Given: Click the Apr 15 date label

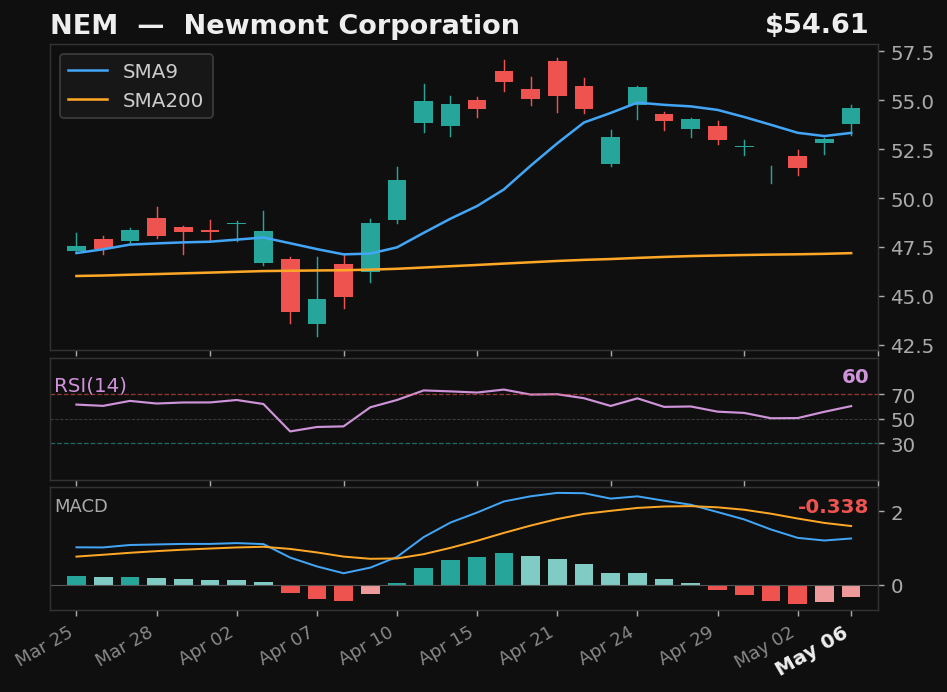Looking at the screenshot, I should click(446, 645).
